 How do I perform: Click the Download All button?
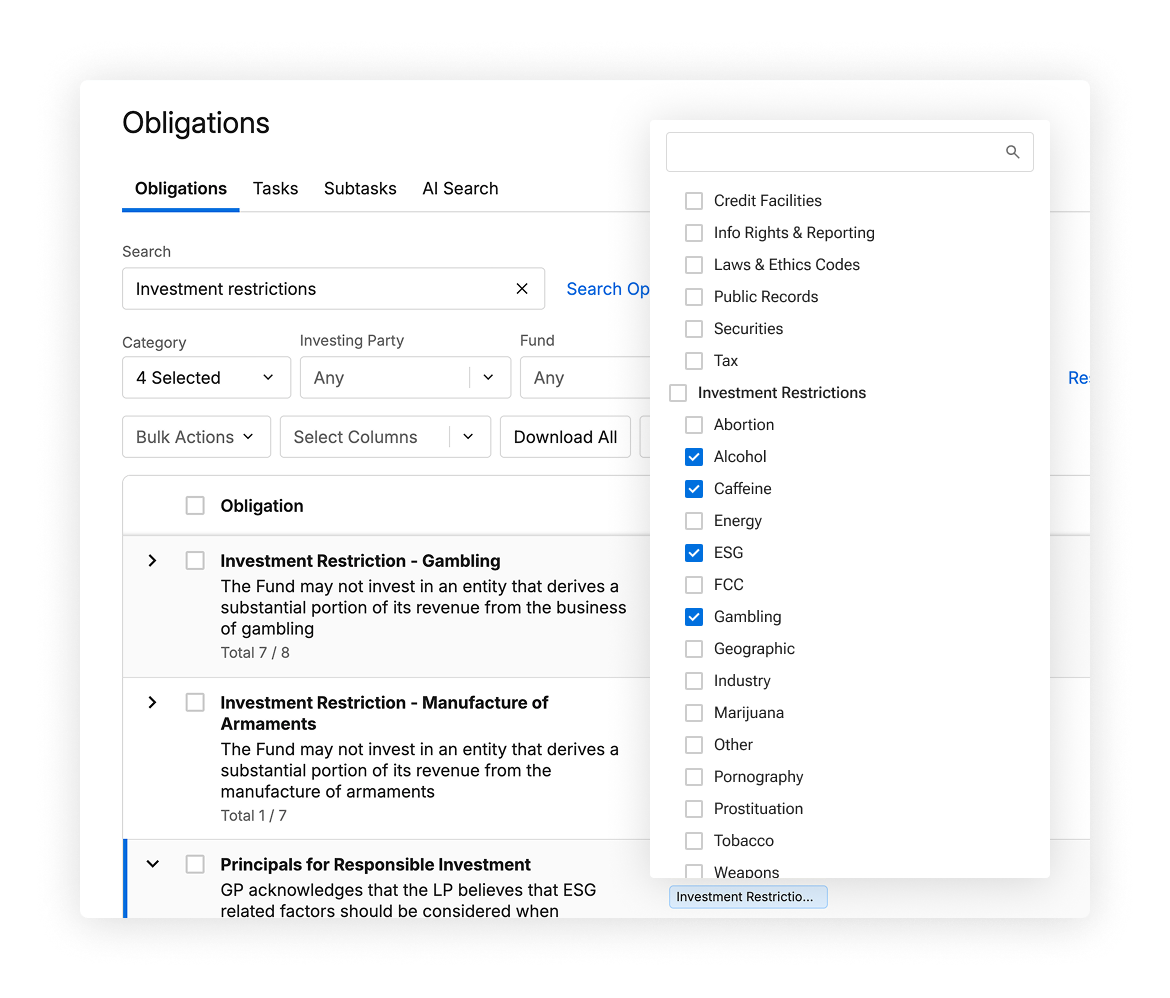click(x=565, y=437)
